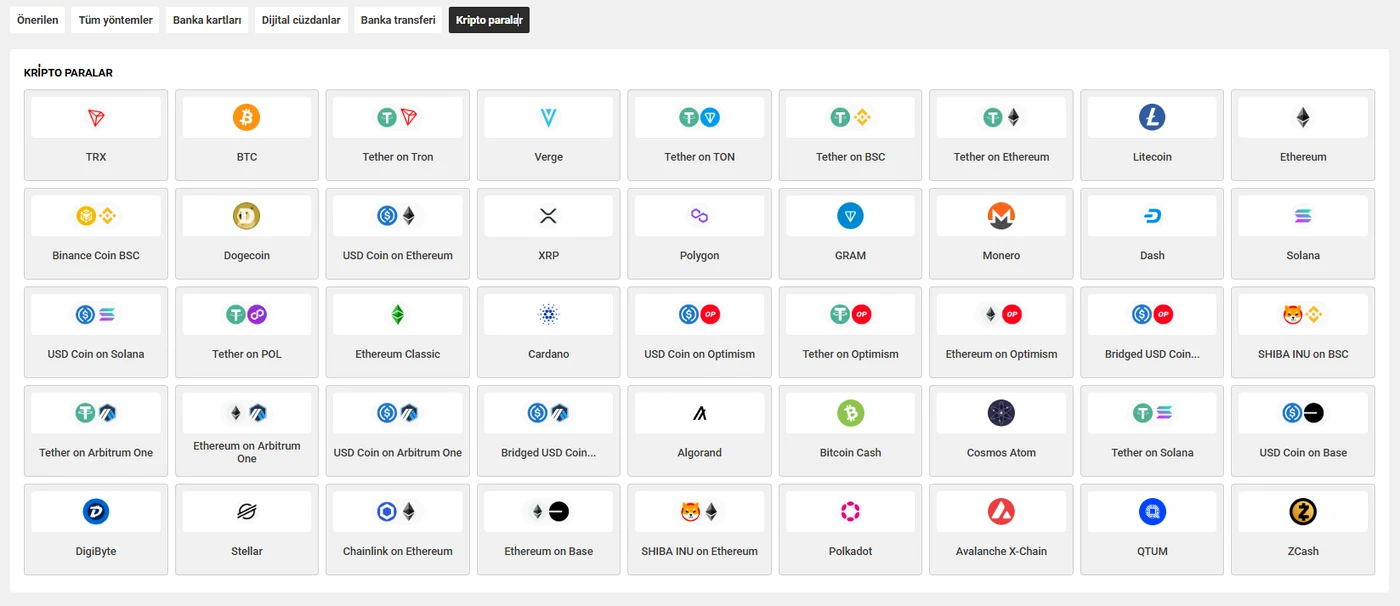Pick the Binance Coin BSC icon
The height and width of the screenshot is (606, 1400).
96,216
